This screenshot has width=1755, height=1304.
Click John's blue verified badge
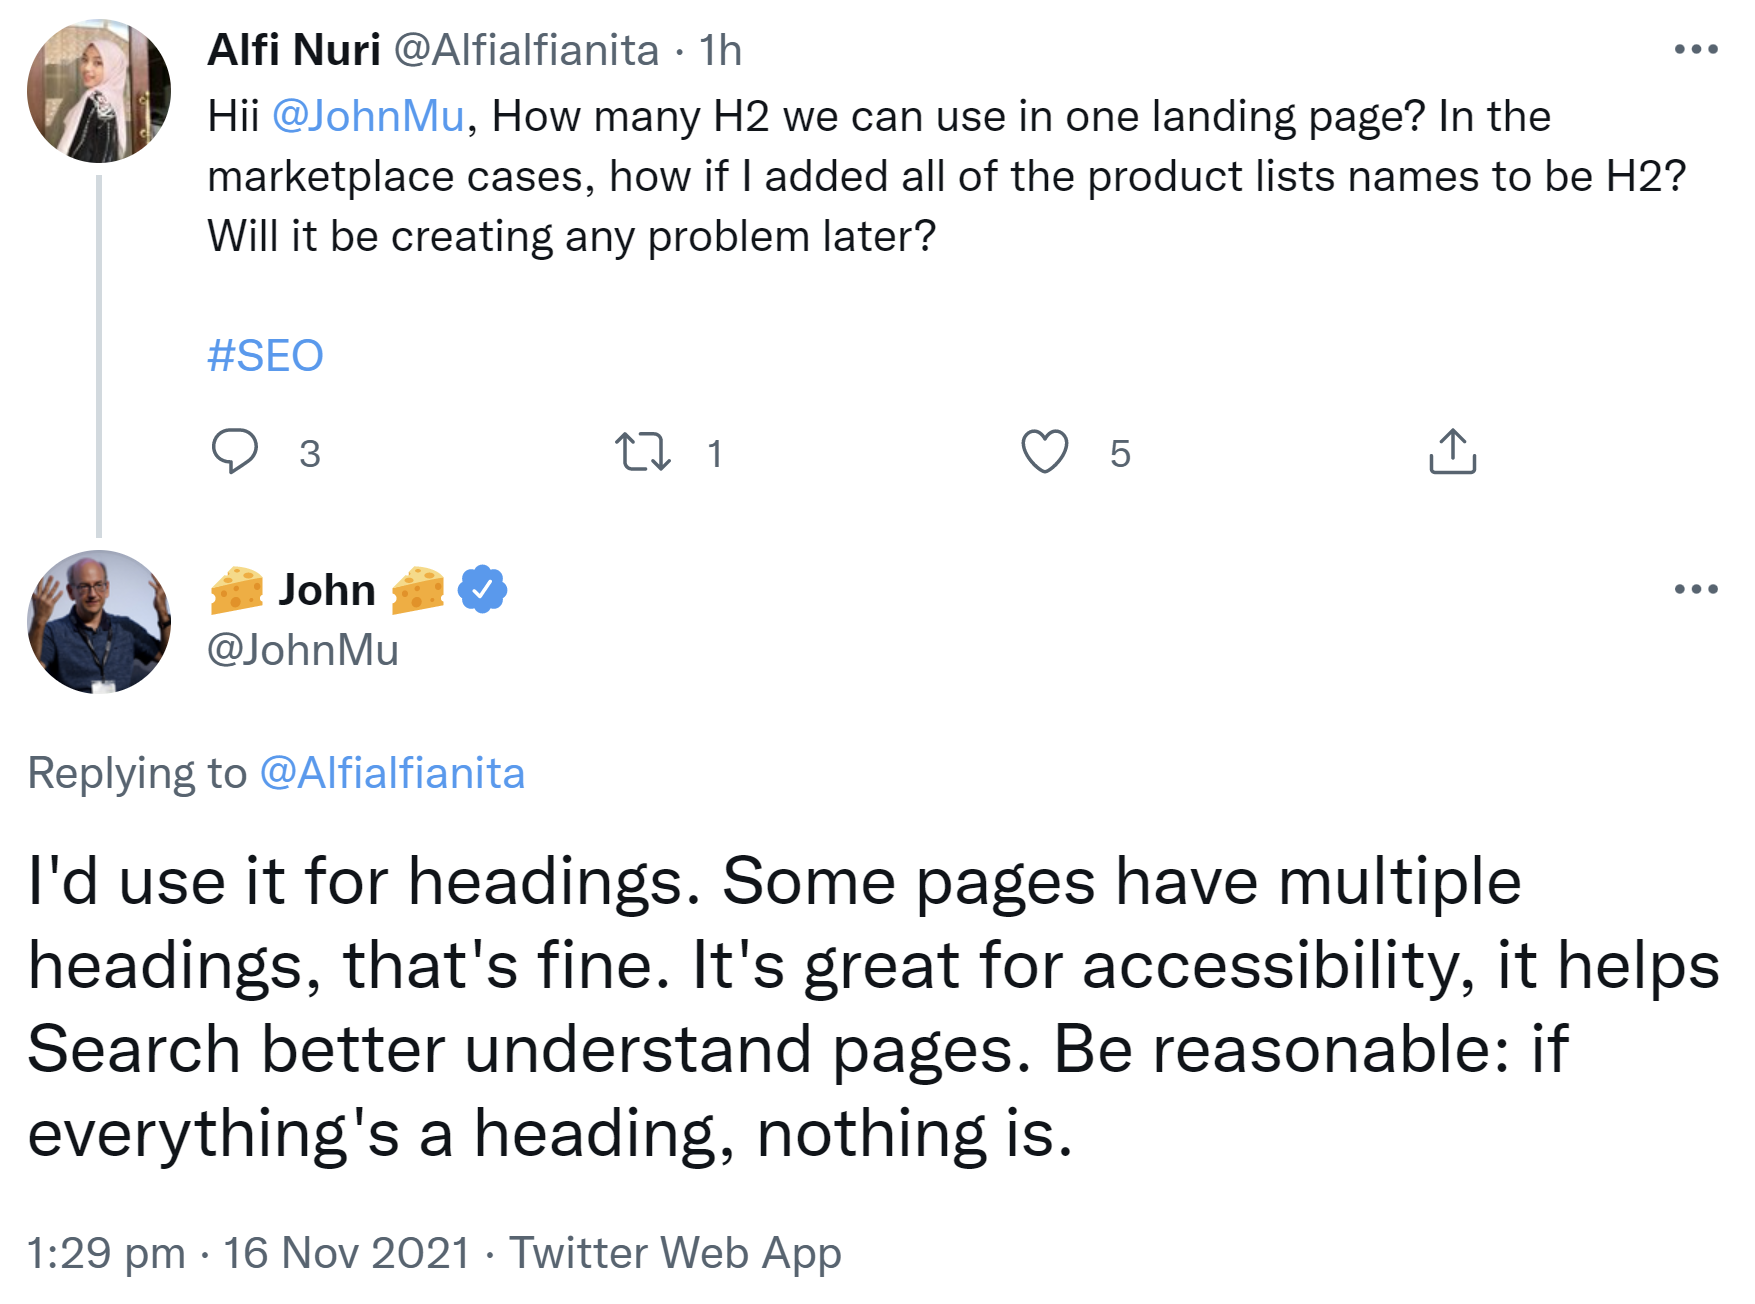pyautogui.click(x=482, y=590)
